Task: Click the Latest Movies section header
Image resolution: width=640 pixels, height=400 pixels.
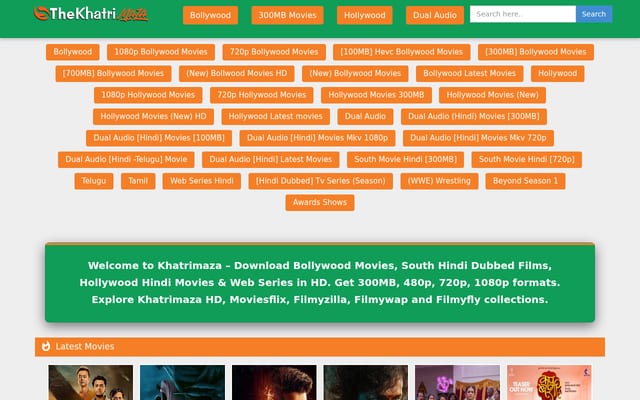Action: pyautogui.click(x=320, y=347)
